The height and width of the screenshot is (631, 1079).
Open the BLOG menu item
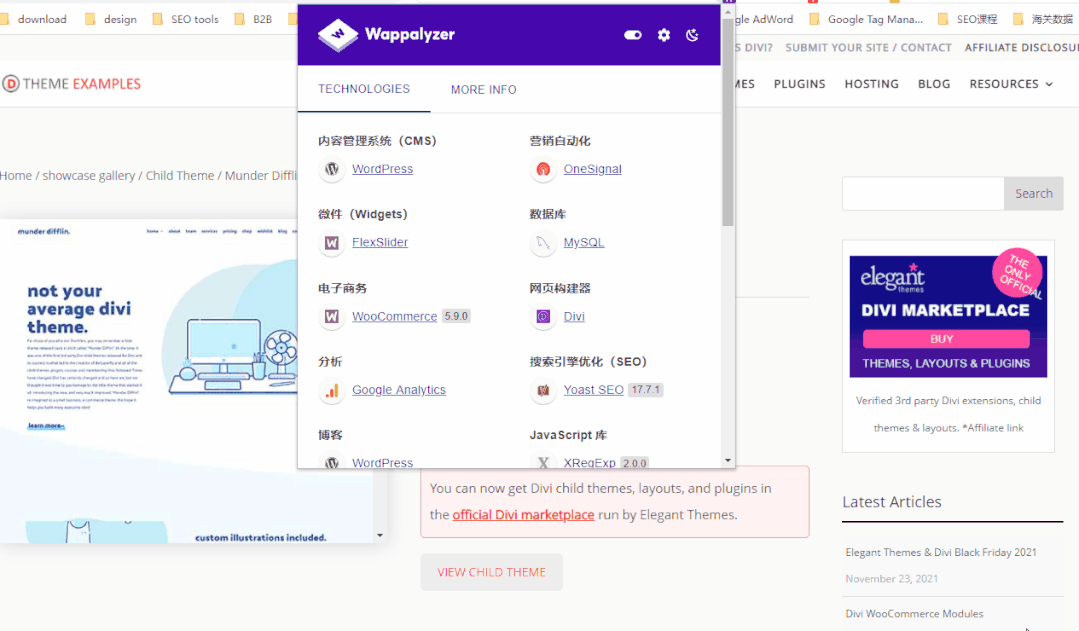[934, 84]
